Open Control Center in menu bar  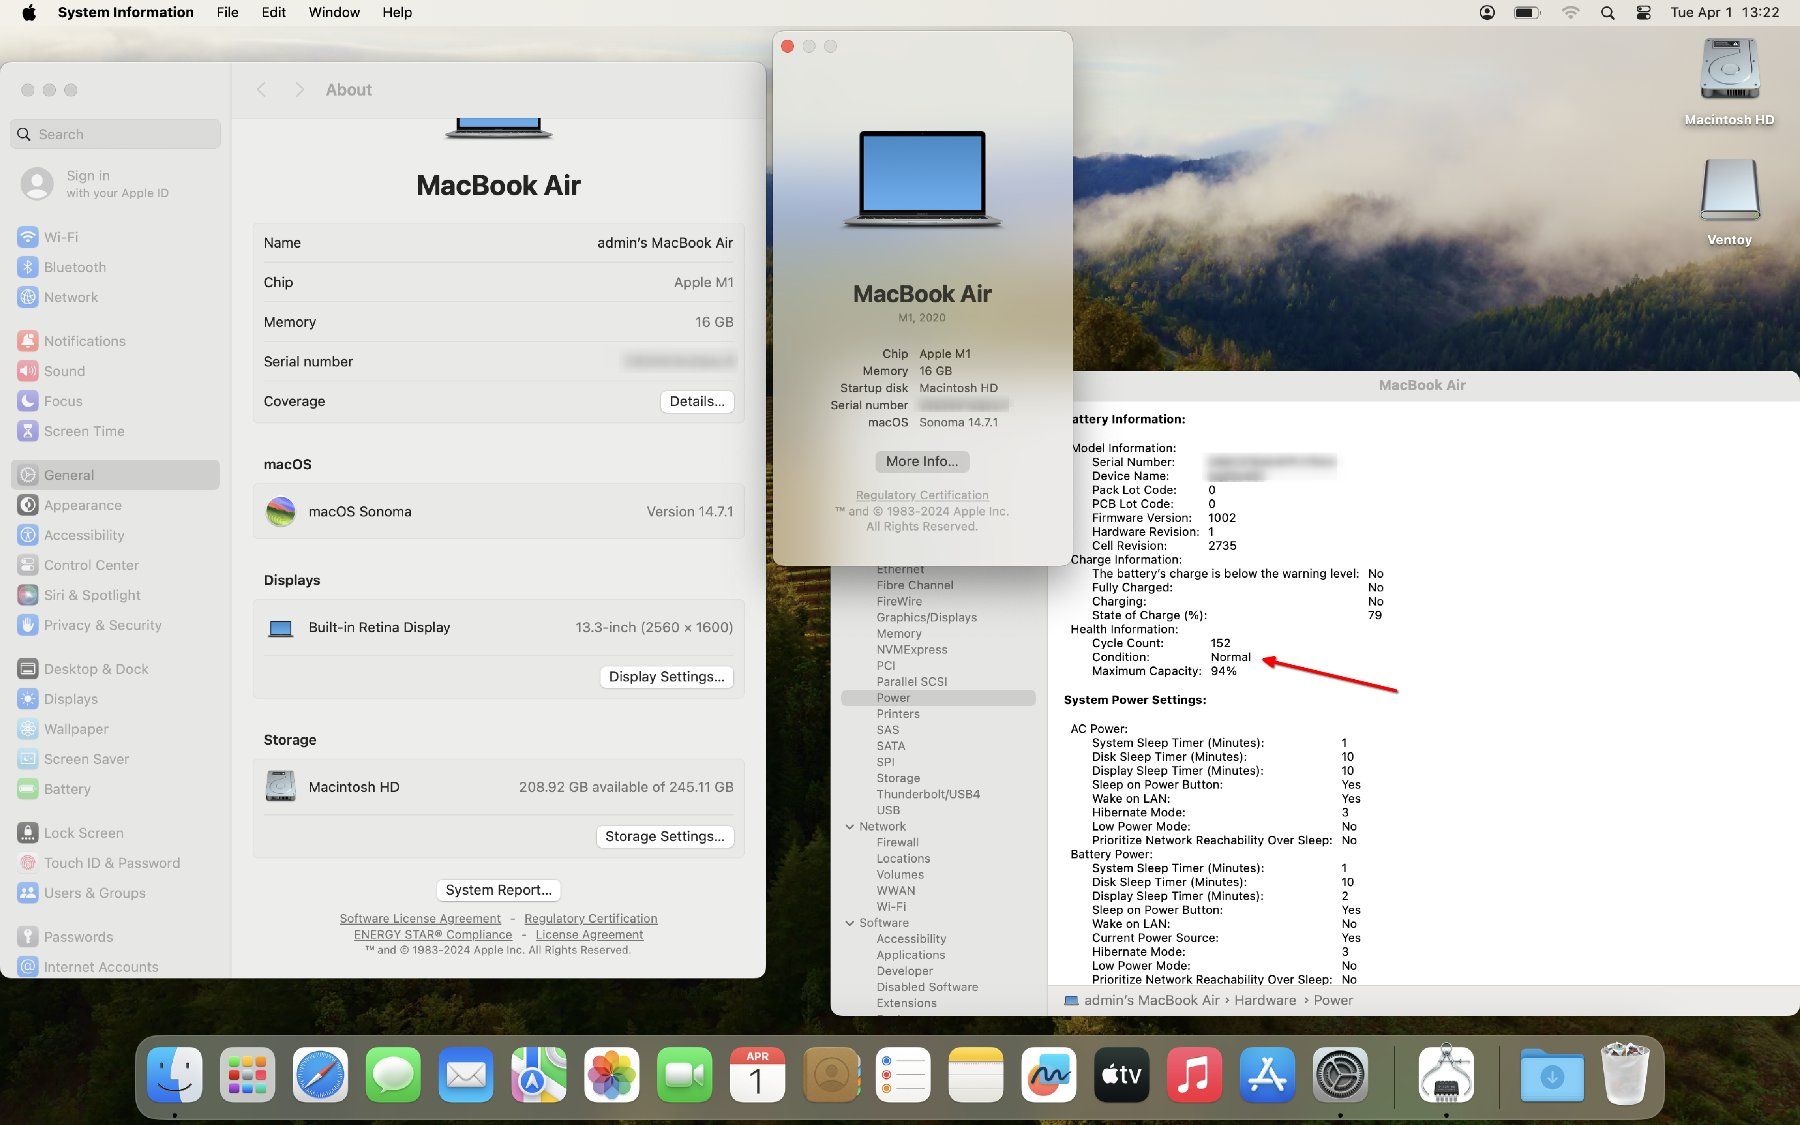(x=1643, y=13)
